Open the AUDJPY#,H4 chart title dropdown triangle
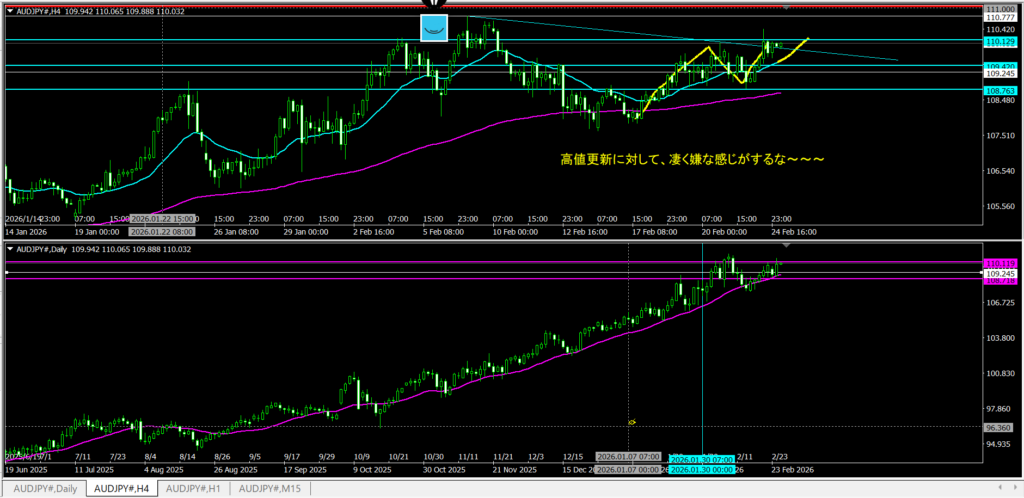 [x=10, y=12]
